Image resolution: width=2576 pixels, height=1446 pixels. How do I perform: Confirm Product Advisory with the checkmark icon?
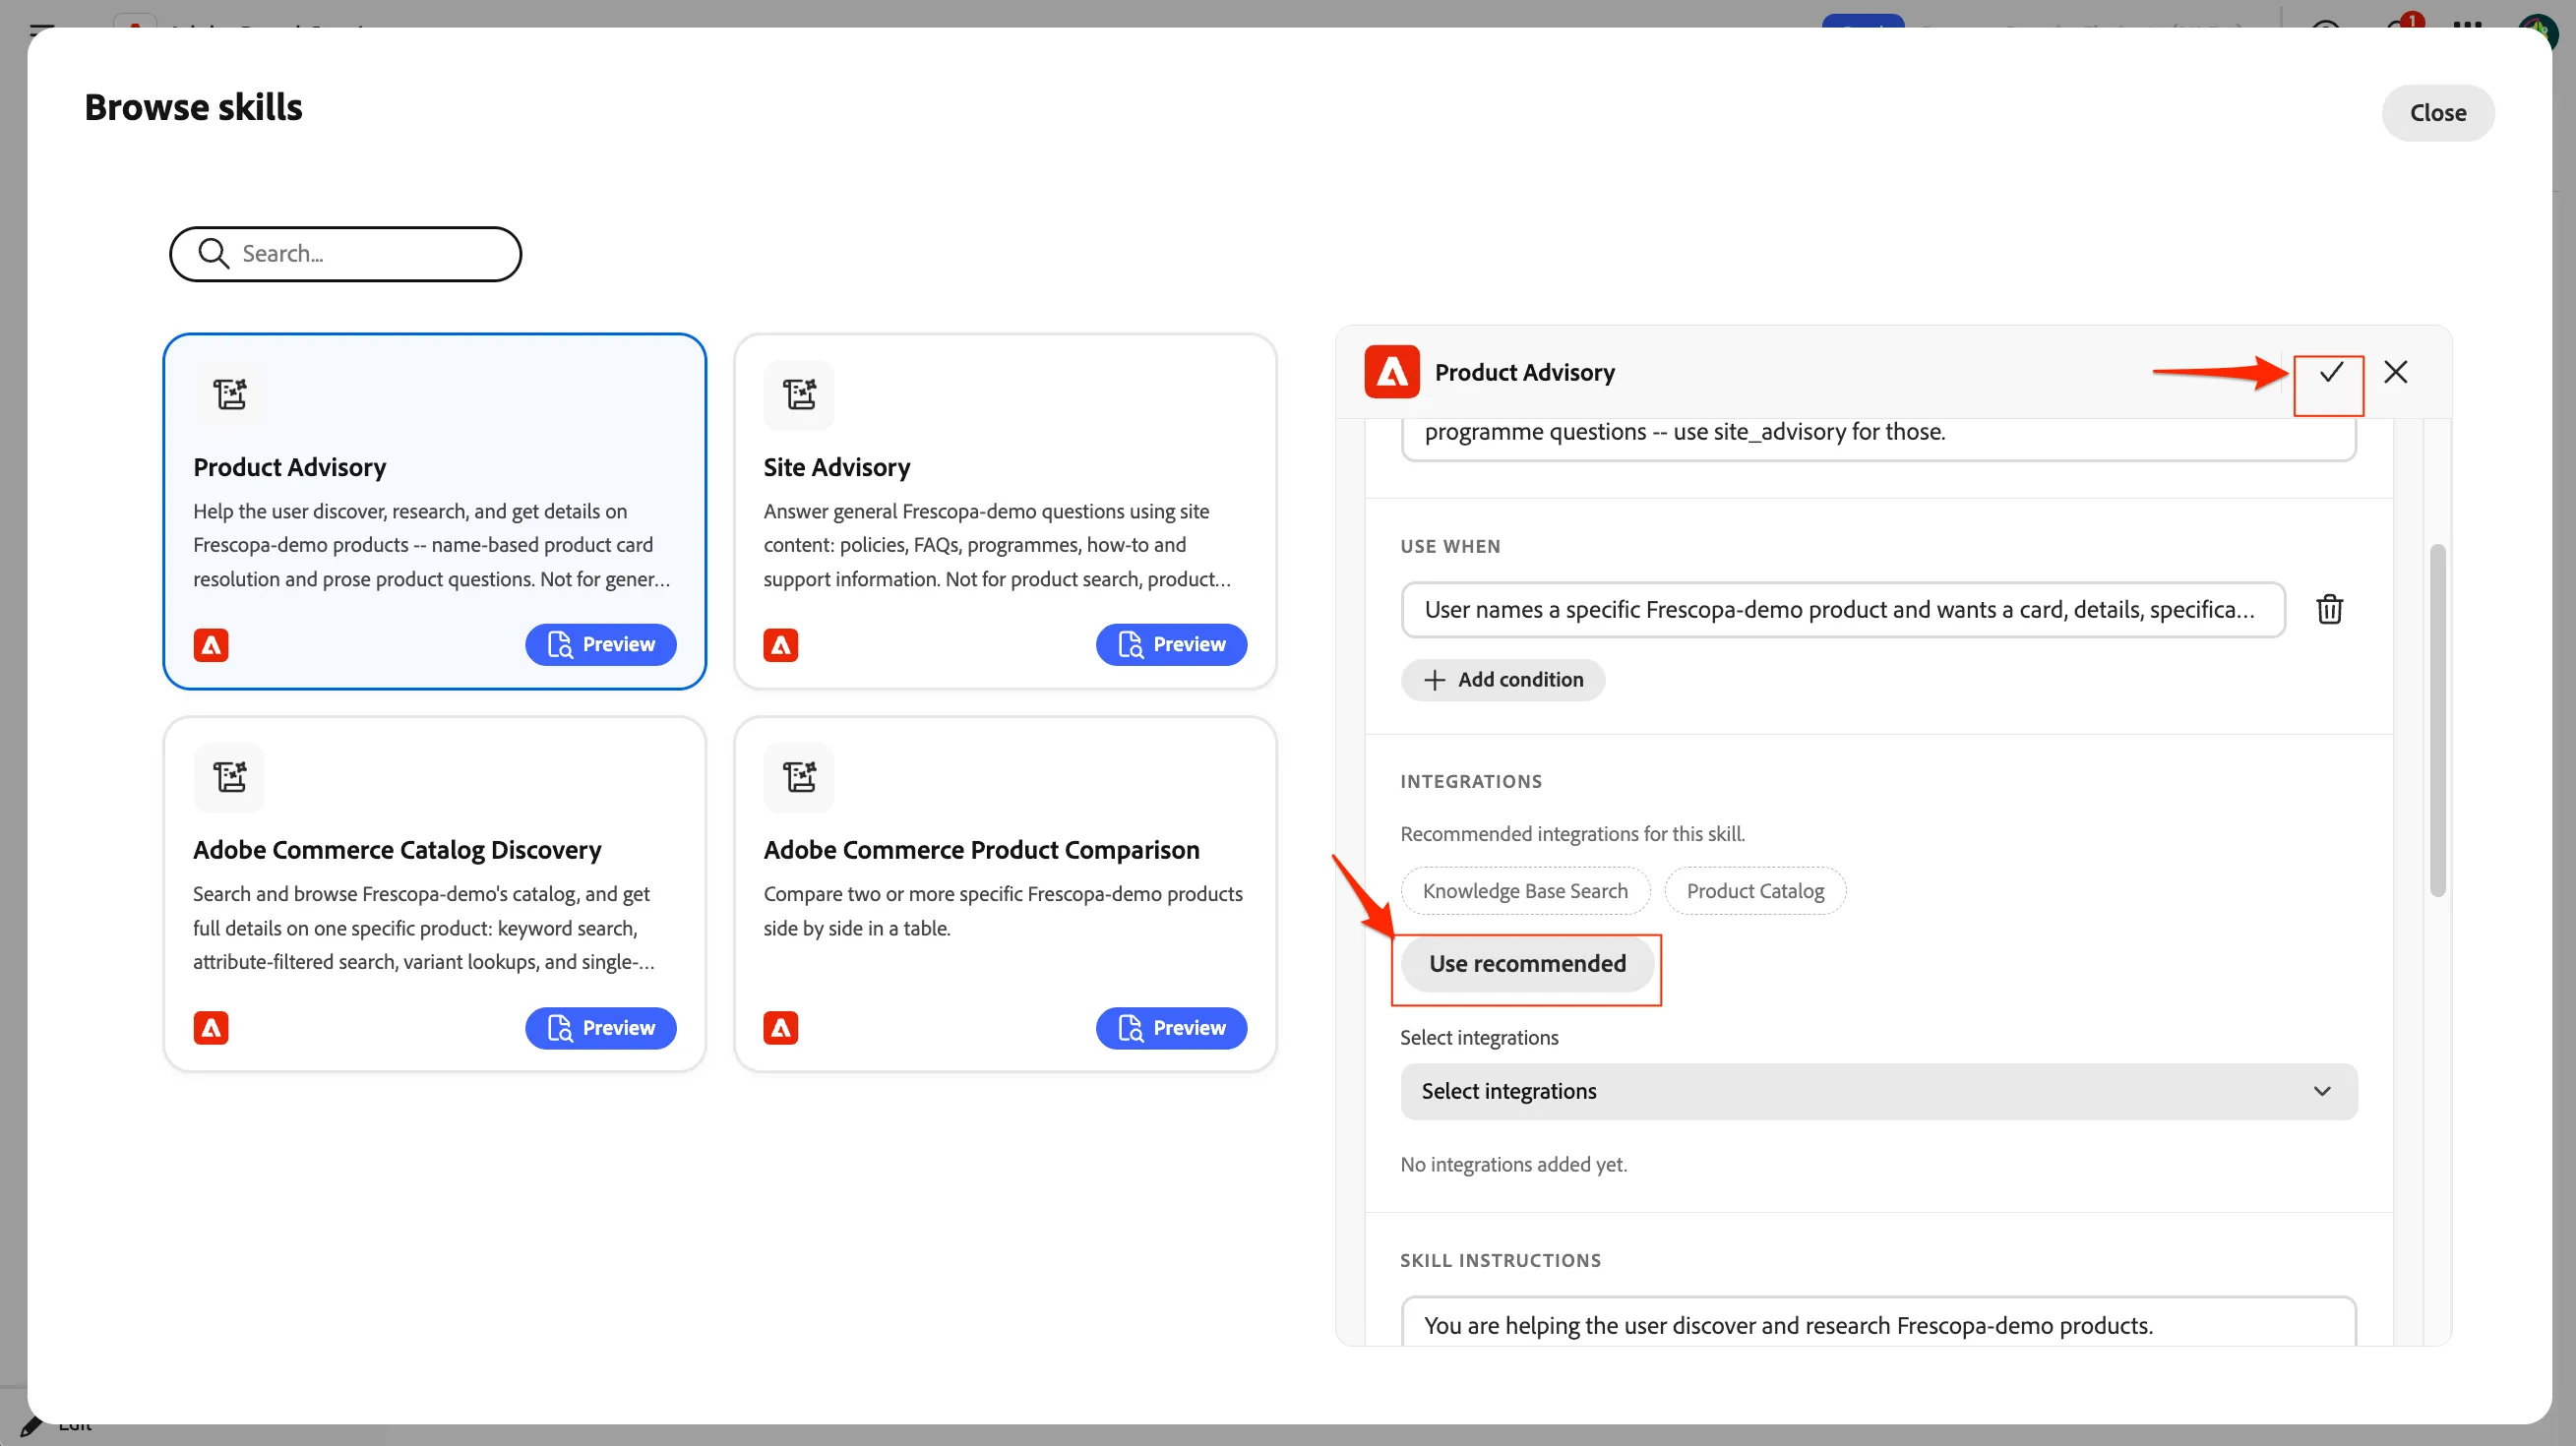2330,373
